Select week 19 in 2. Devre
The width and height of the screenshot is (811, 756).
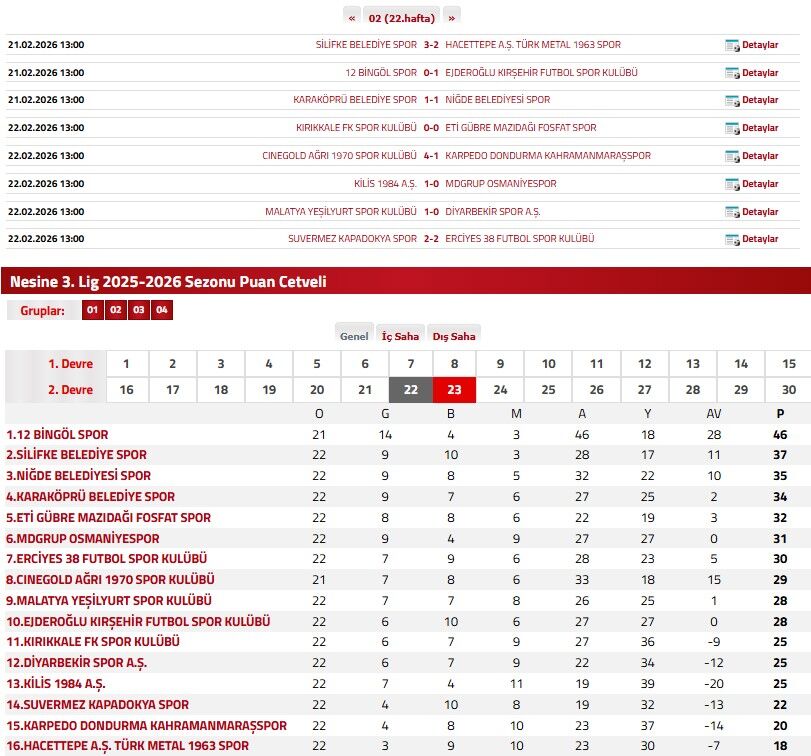click(x=269, y=390)
